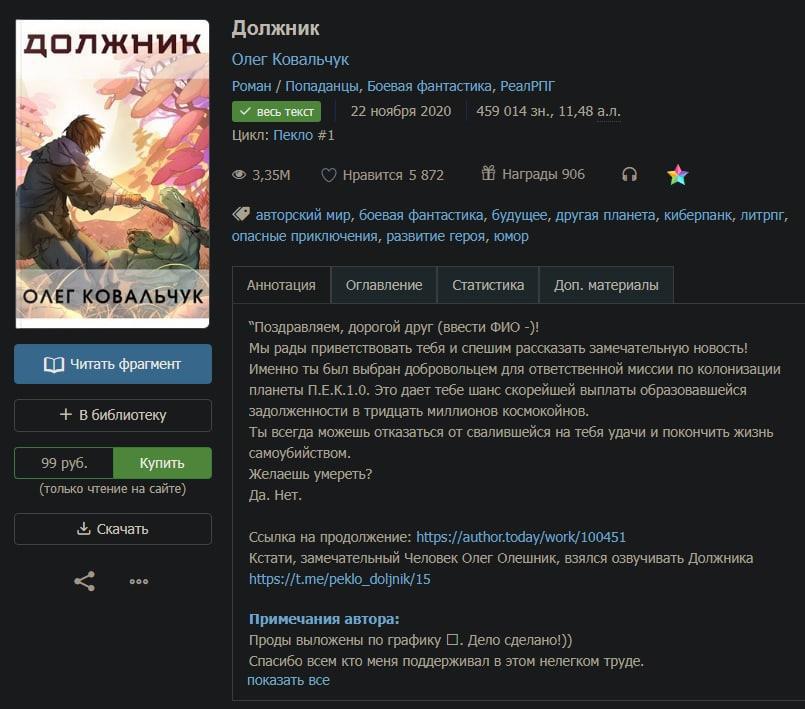The image size is (805, 709).
Task: Add the book via В библиотеку button
Action: 113,415
